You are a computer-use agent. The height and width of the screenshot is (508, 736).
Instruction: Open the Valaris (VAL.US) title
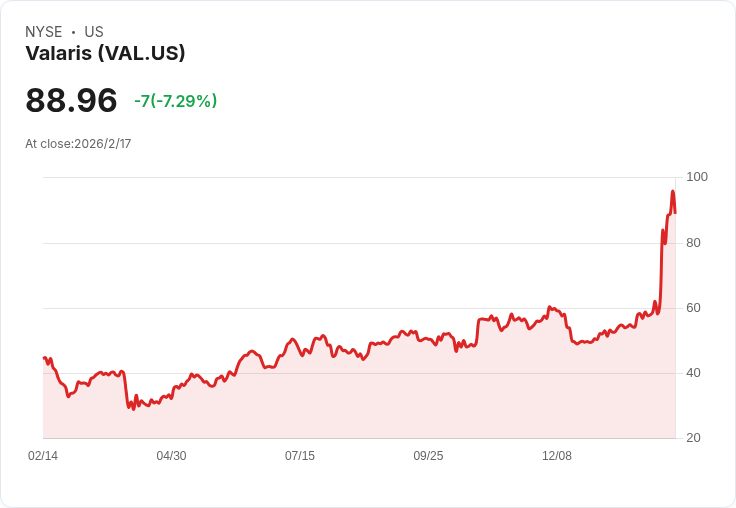pos(105,54)
